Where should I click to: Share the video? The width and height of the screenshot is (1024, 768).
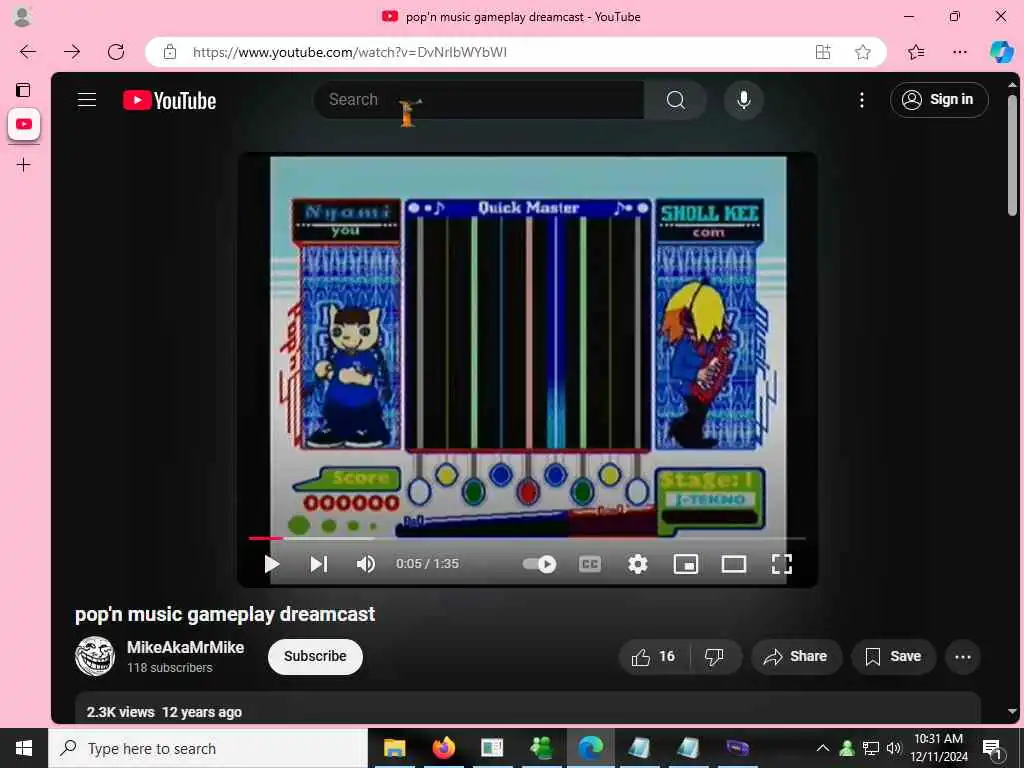(x=796, y=656)
